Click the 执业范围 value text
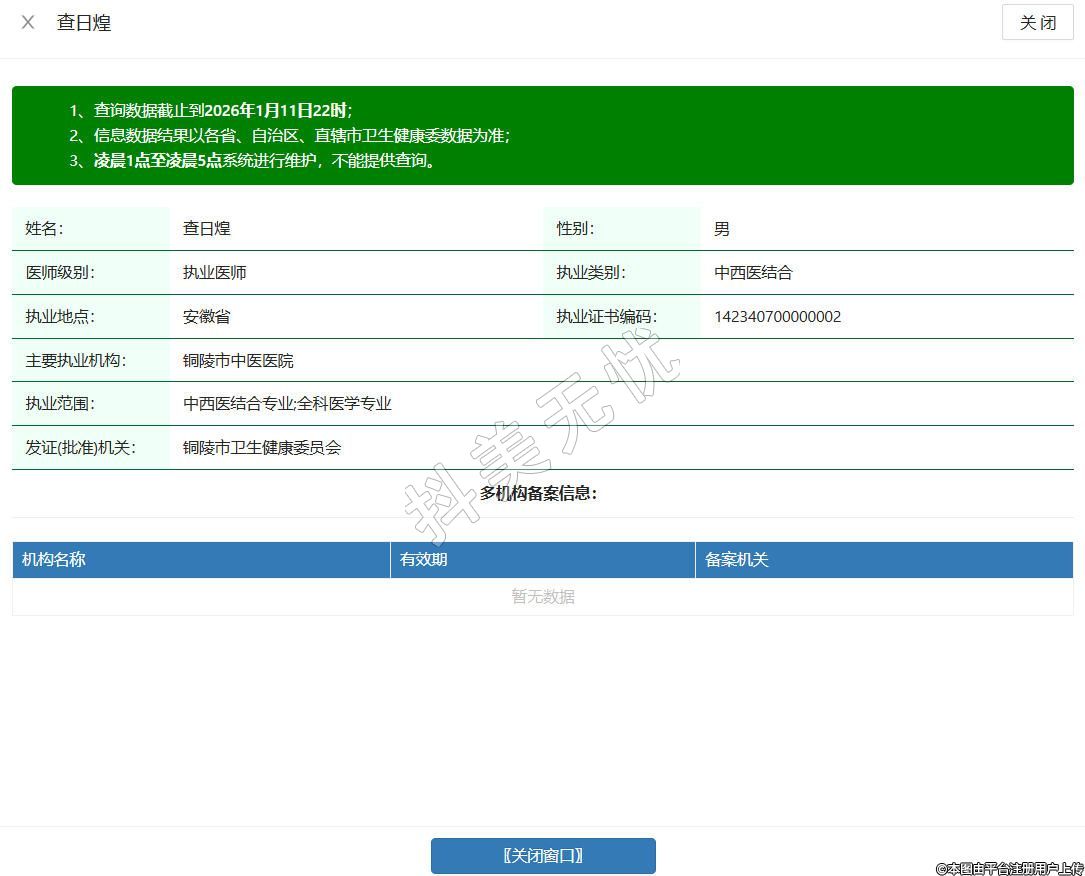 pos(287,404)
